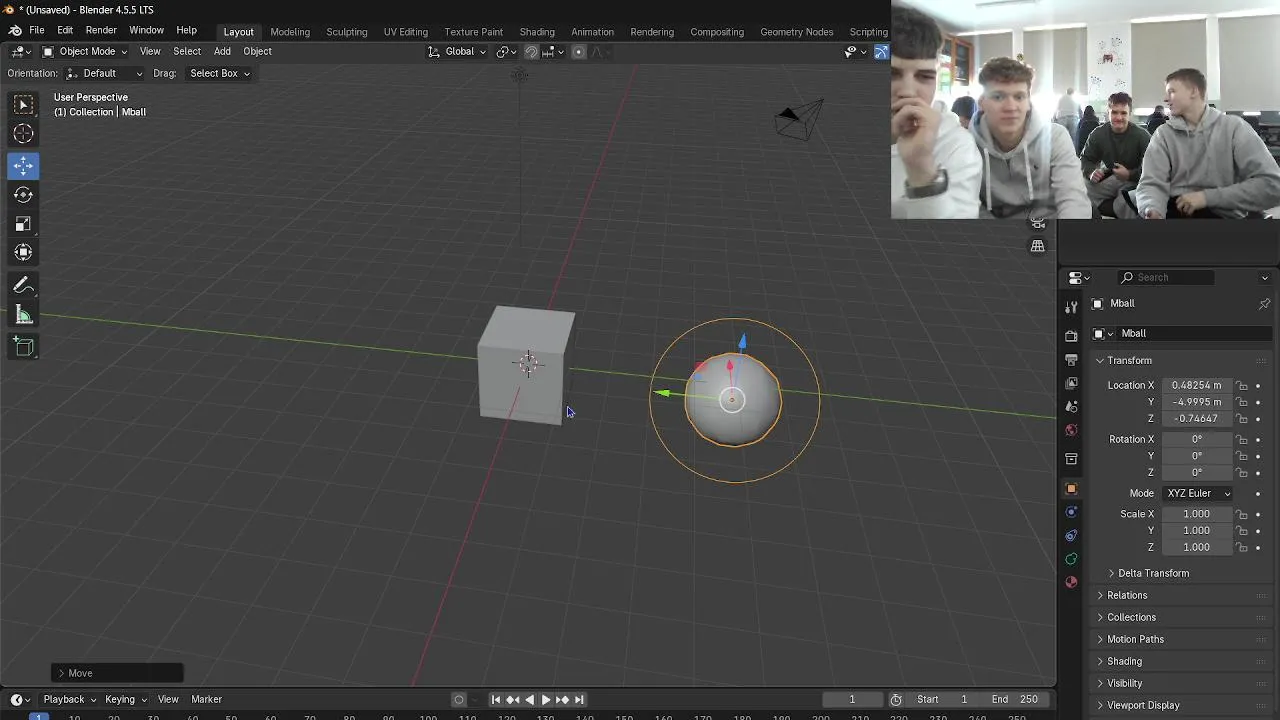Open XYZ Euler rotation mode dropdown
Viewport: 1280px width, 720px height.
(x=1197, y=494)
